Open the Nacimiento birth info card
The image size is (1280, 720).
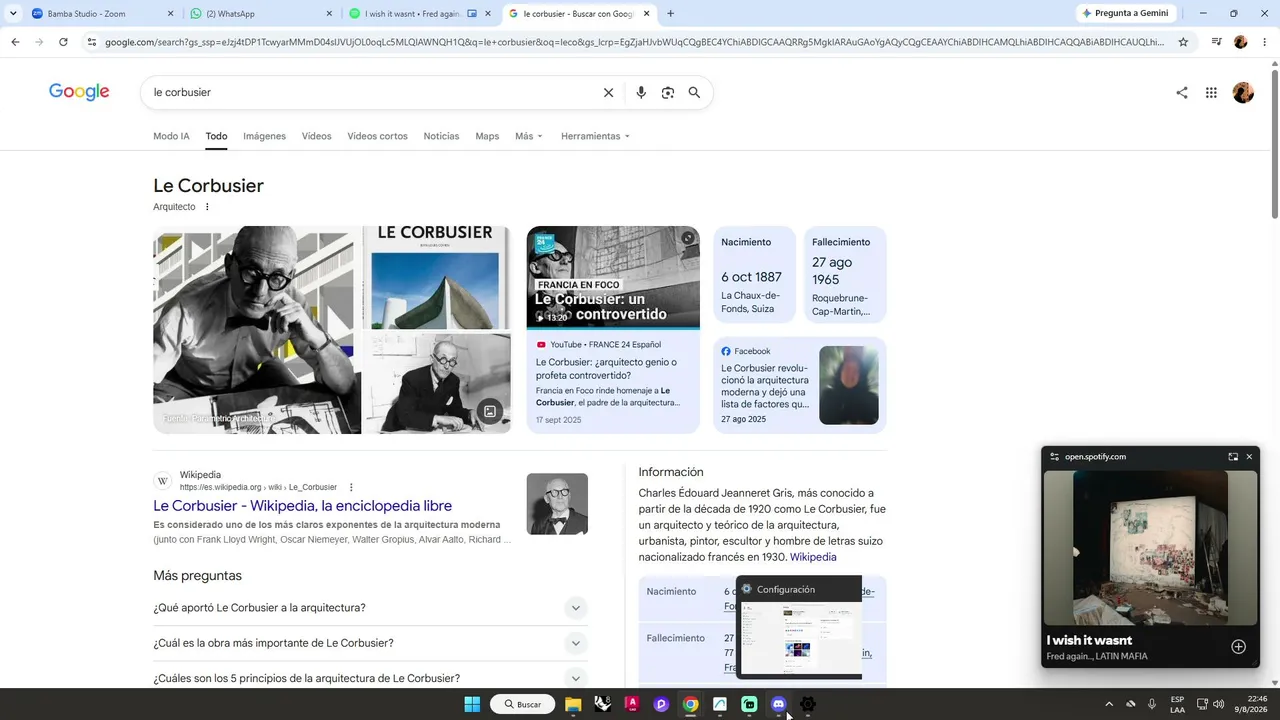(x=755, y=275)
